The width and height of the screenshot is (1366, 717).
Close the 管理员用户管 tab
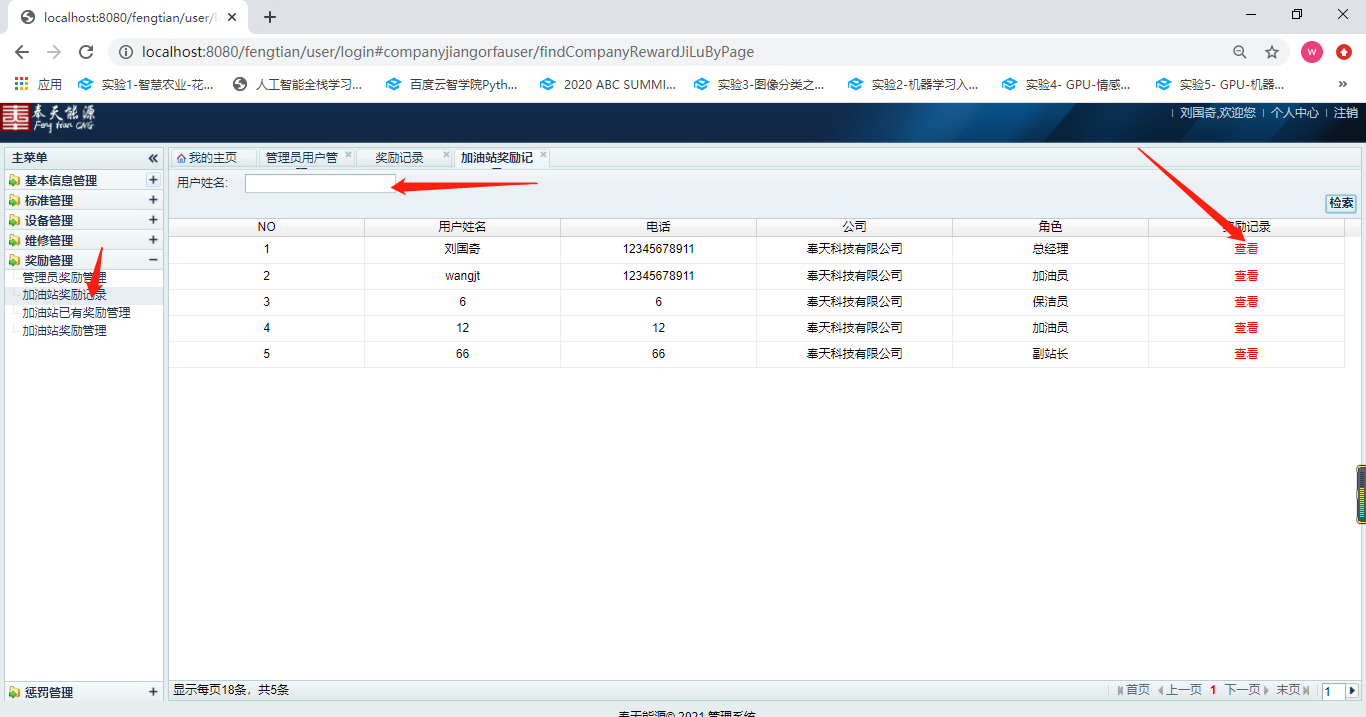(x=348, y=155)
